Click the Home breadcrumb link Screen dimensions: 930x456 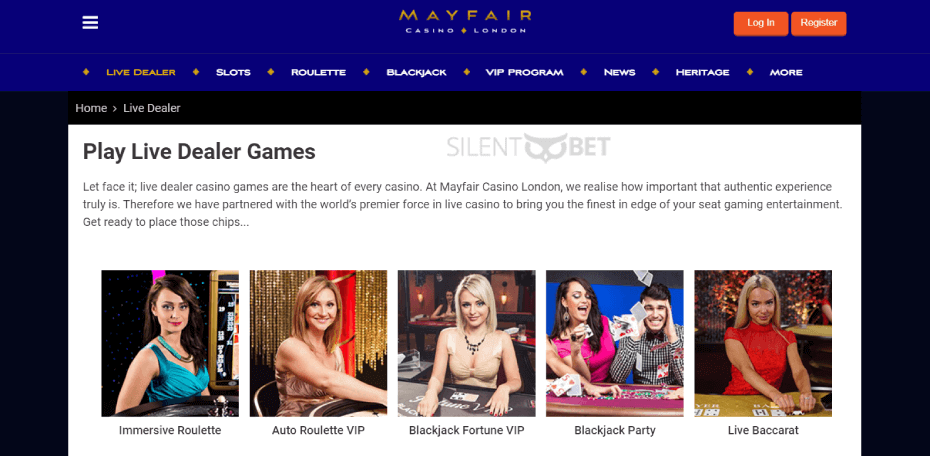(x=91, y=108)
